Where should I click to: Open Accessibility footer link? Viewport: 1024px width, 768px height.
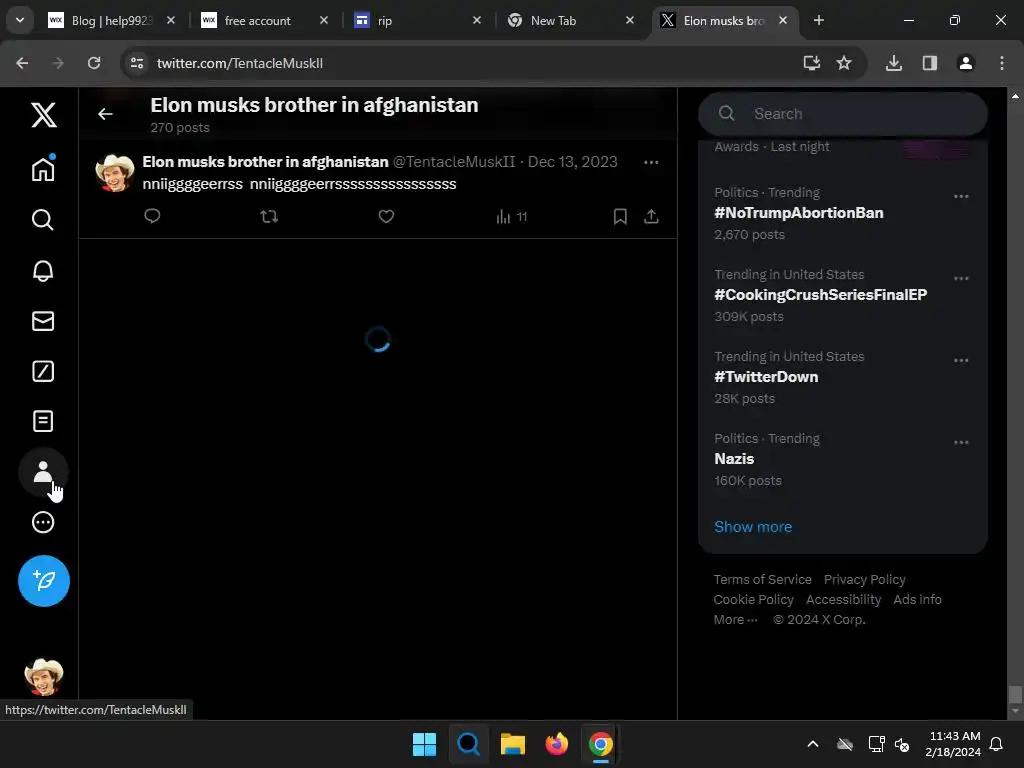click(843, 600)
